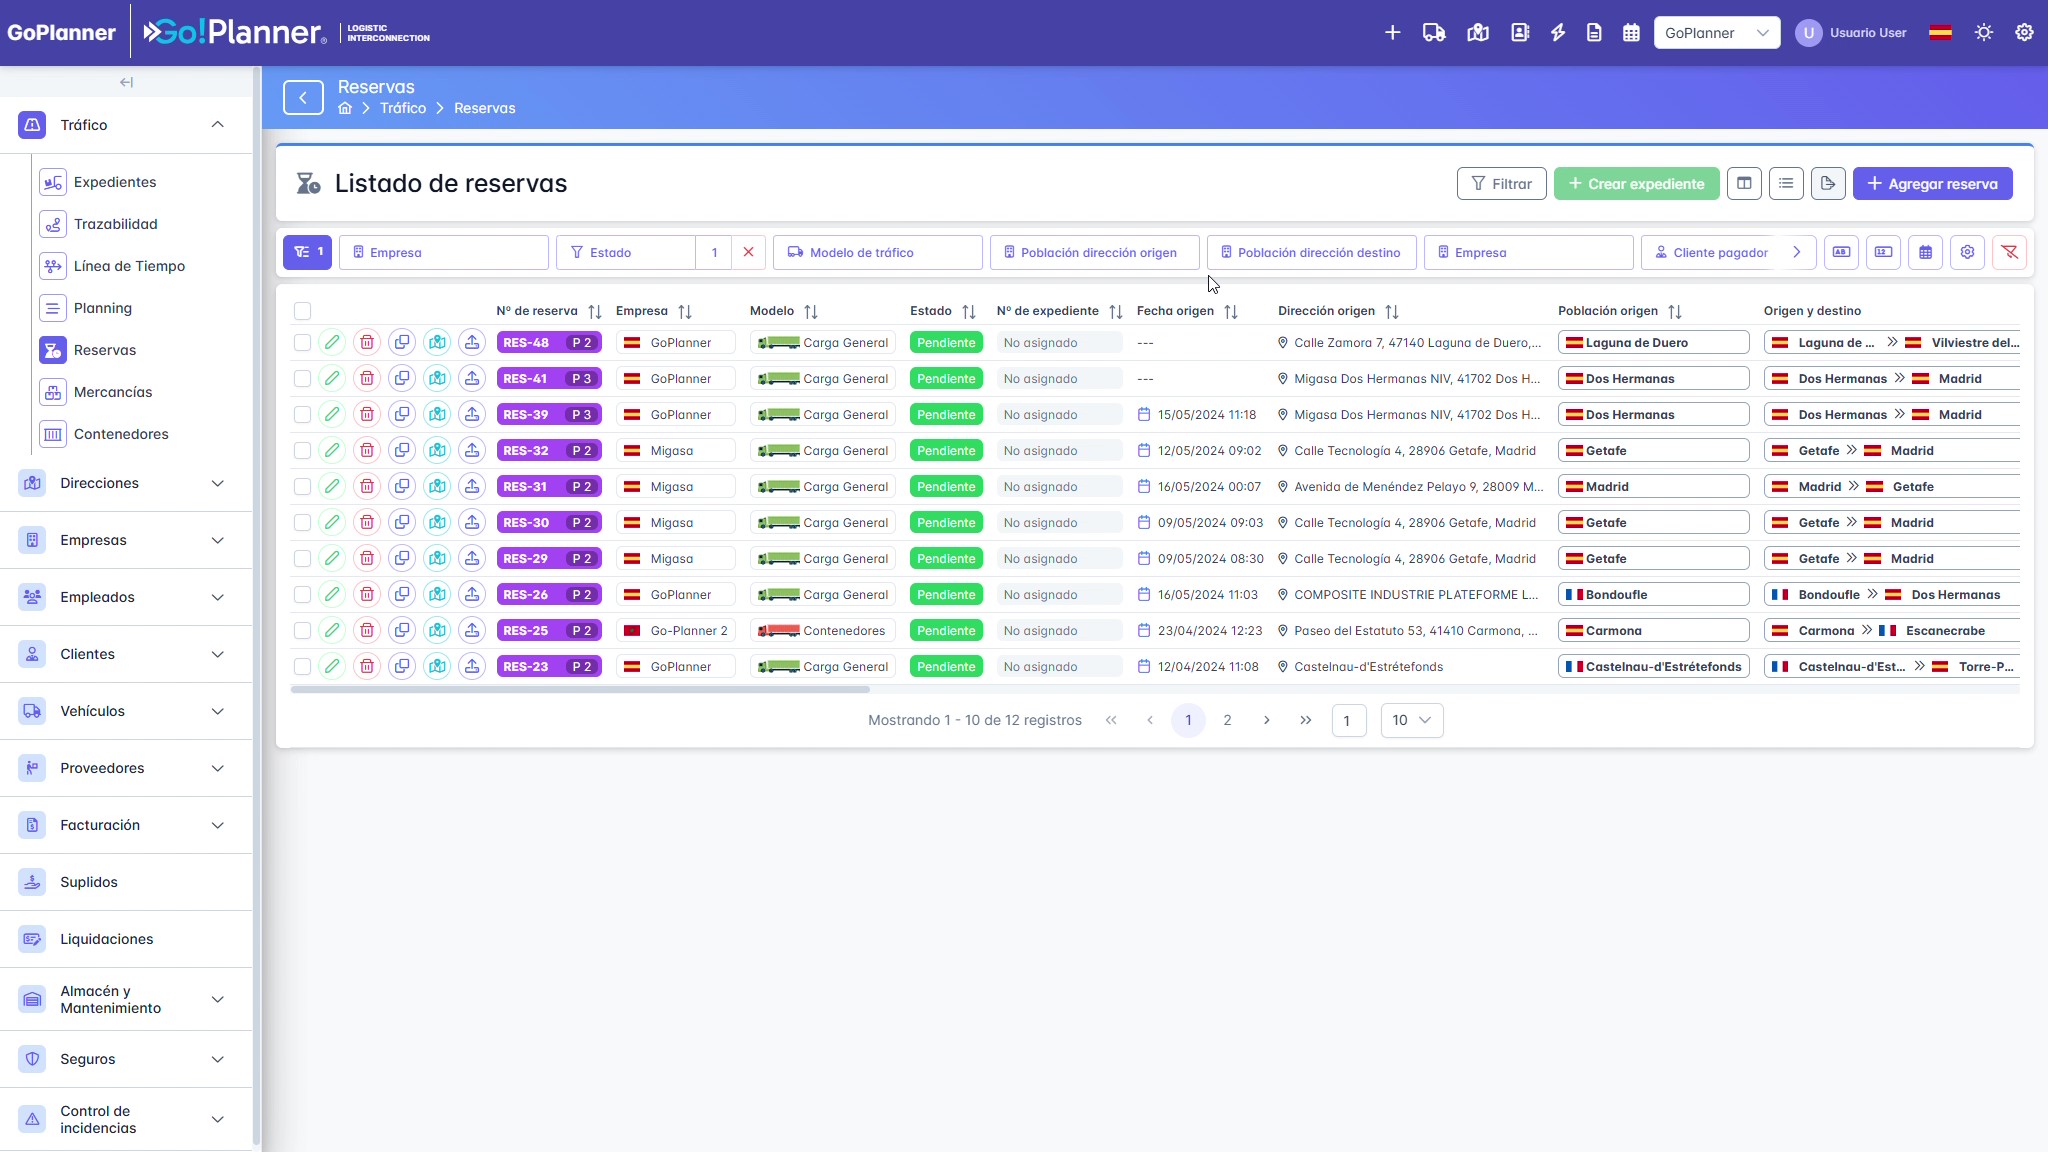Duplicate reservation RES-39 with copy icon
This screenshot has width=2048, height=1152.
[402, 415]
